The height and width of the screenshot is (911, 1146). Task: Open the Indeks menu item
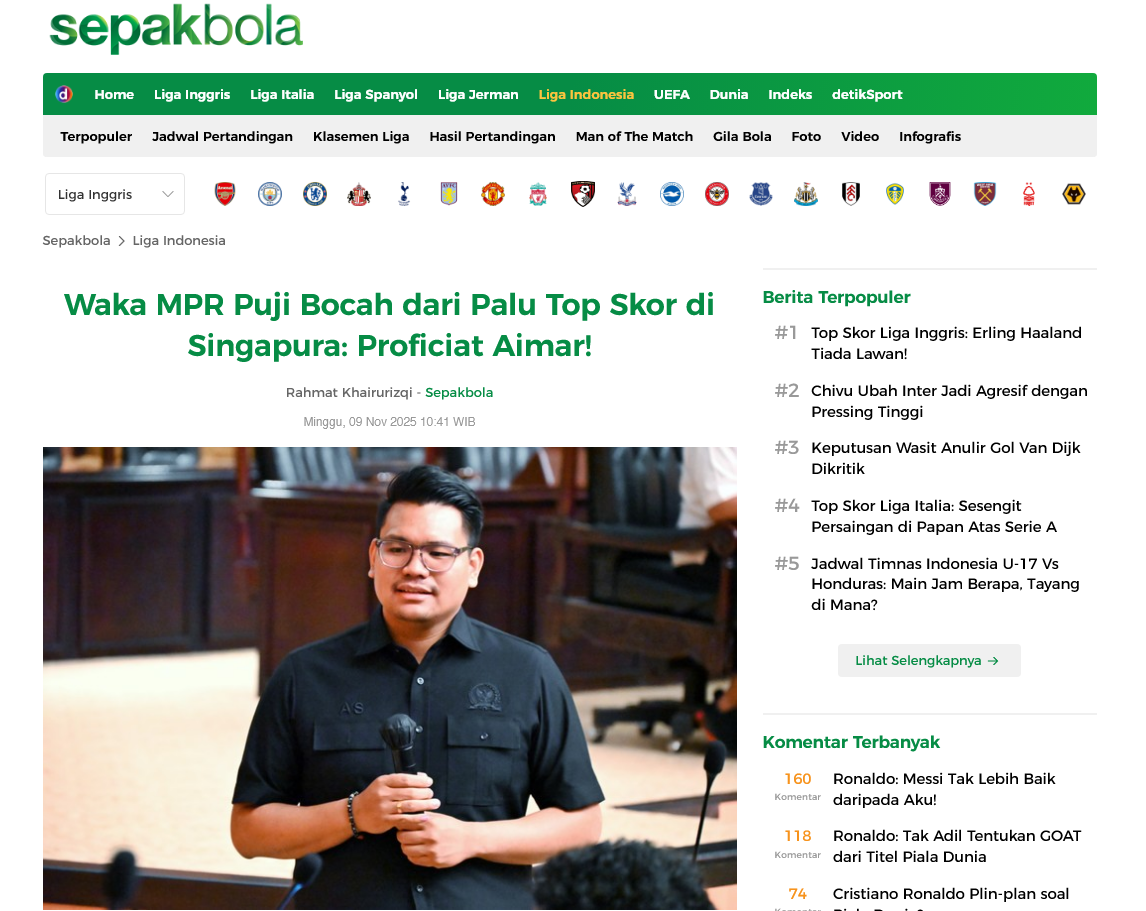pos(790,94)
